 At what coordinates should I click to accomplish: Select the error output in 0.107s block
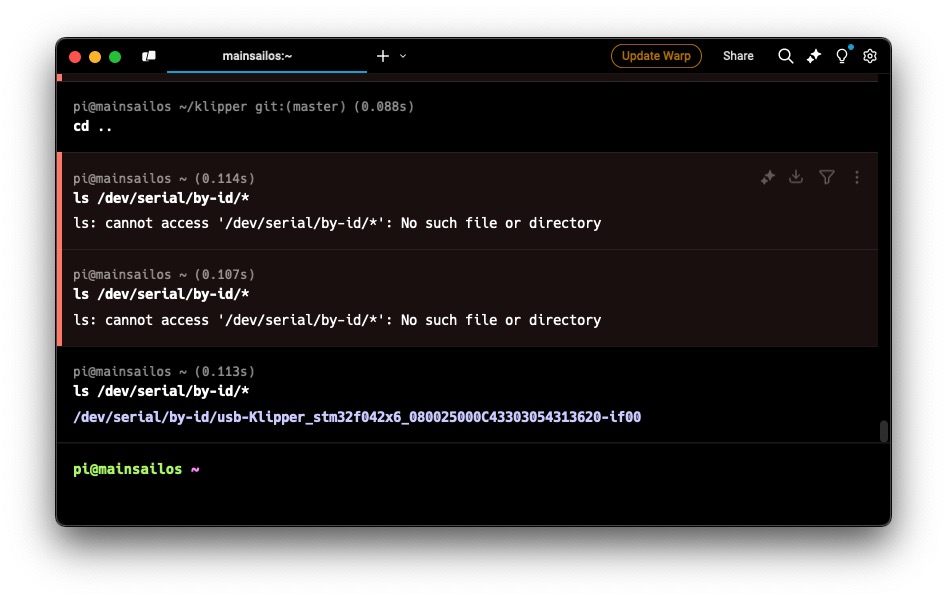pos(337,320)
